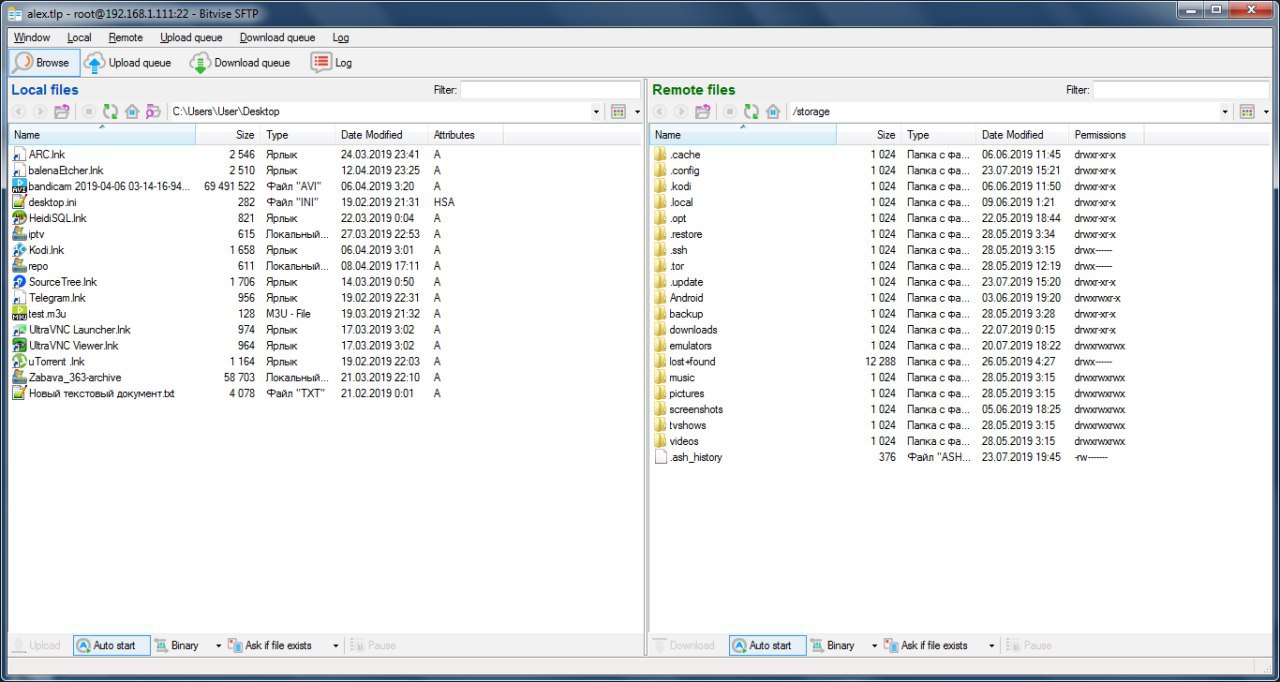Go up one folder in Local files

coord(62,112)
